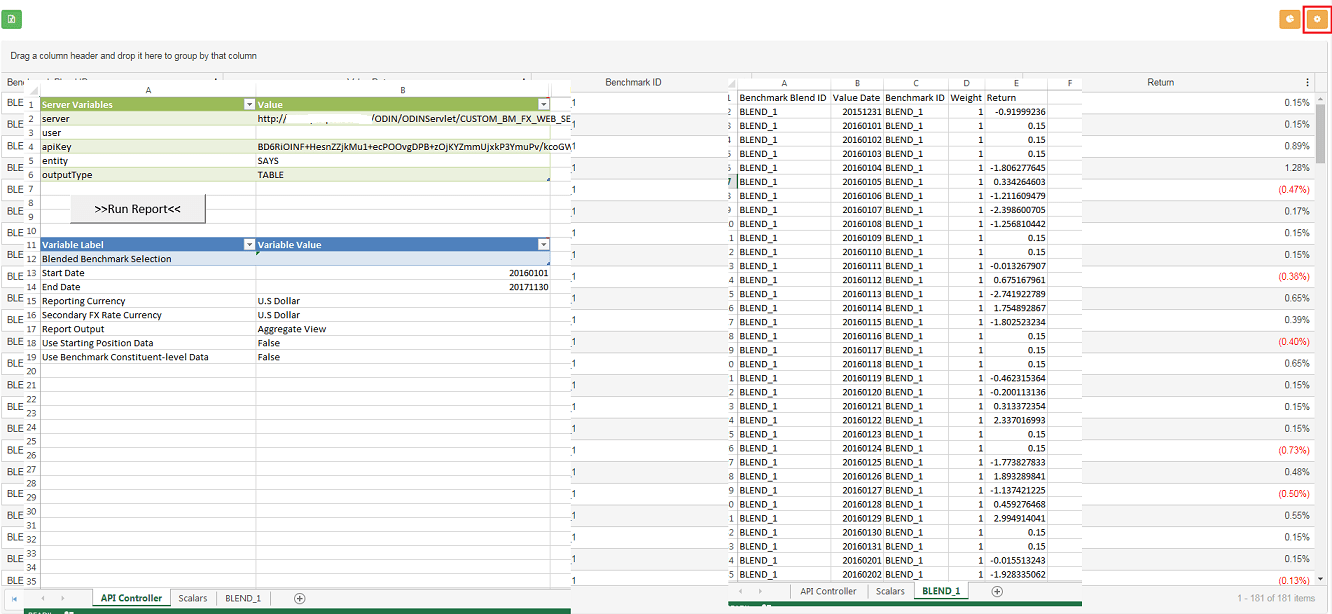Open the Variable Label filter dropdown
The width and height of the screenshot is (1332, 614).
(x=249, y=244)
